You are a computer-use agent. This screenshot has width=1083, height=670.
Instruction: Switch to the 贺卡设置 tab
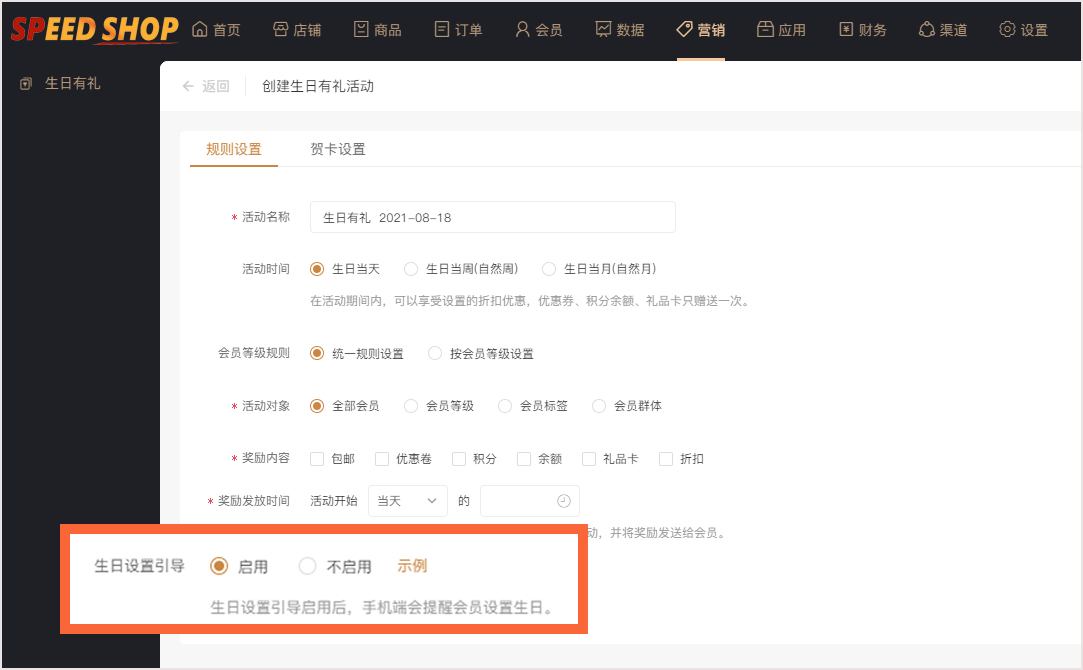338,149
